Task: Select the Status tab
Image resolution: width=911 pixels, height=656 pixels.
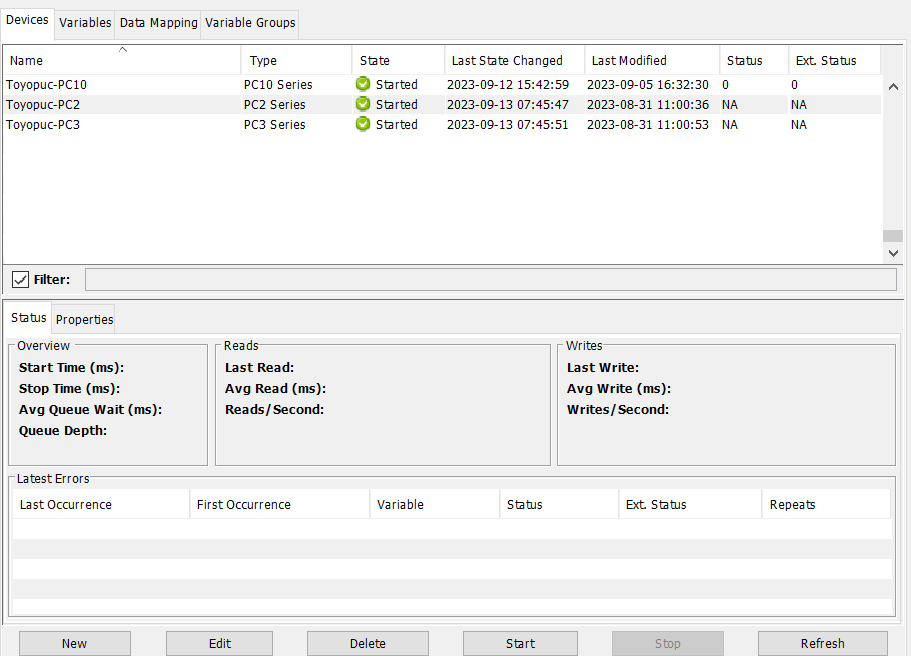Action: click(28, 318)
